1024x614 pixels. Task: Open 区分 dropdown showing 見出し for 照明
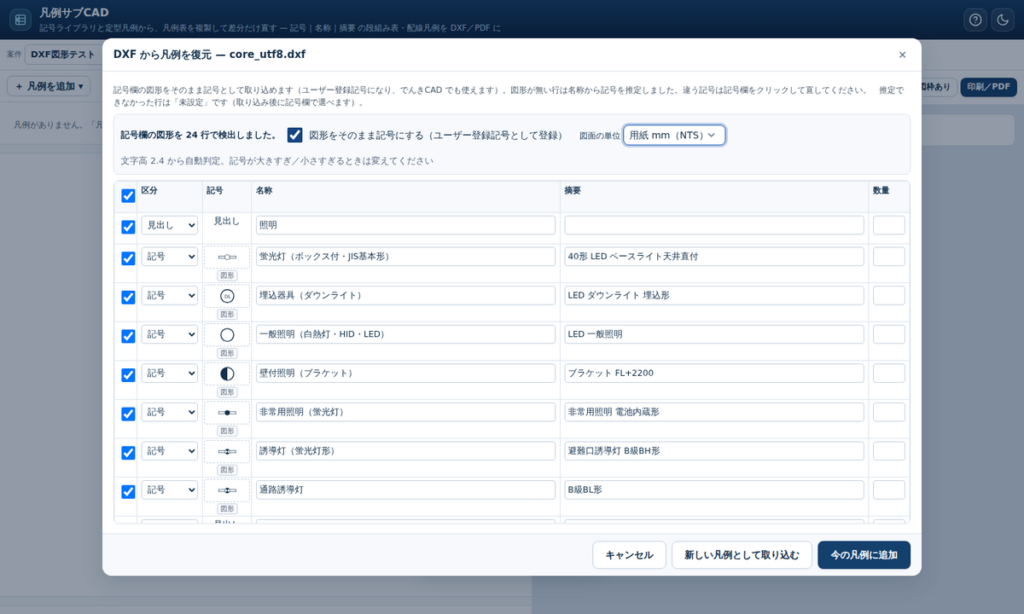[x=169, y=225]
